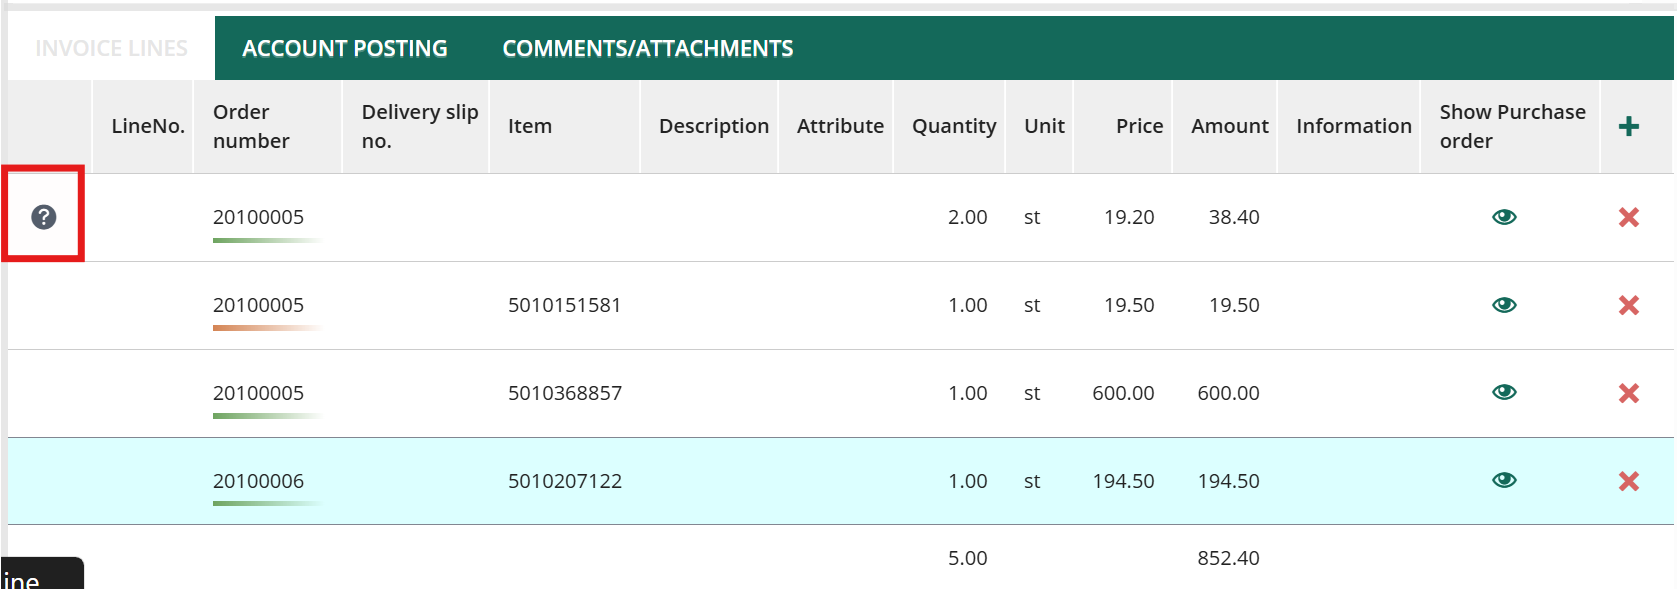Image resolution: width=1677 pixels, height=589 pixels.
Task: Show purchase order for 38.40 line
Action: (x=1504, y=217)
